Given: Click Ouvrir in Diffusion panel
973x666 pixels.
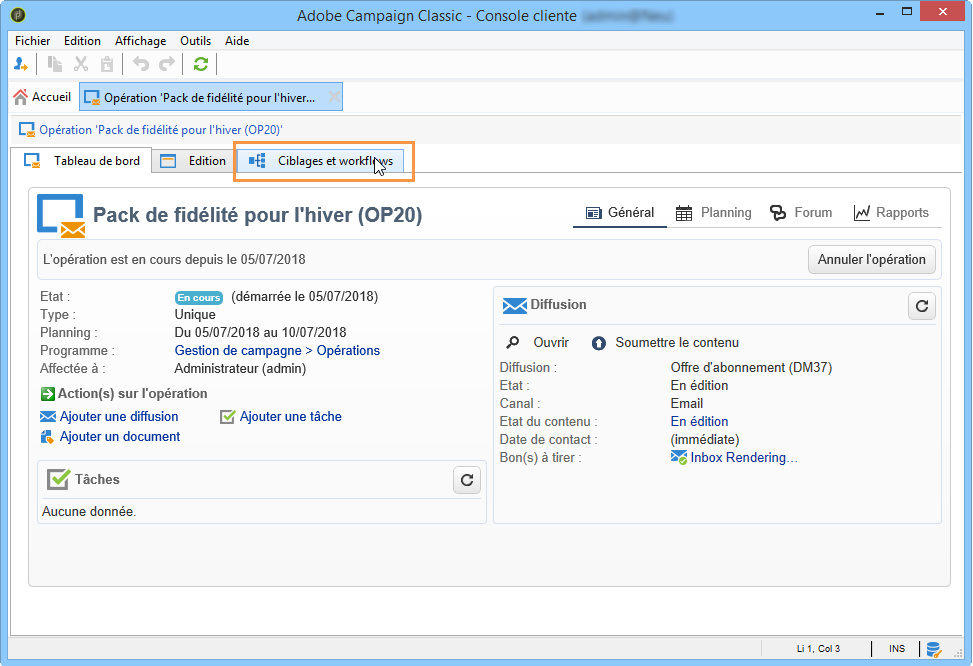Looking at the screenshot, I should point(551,343).
